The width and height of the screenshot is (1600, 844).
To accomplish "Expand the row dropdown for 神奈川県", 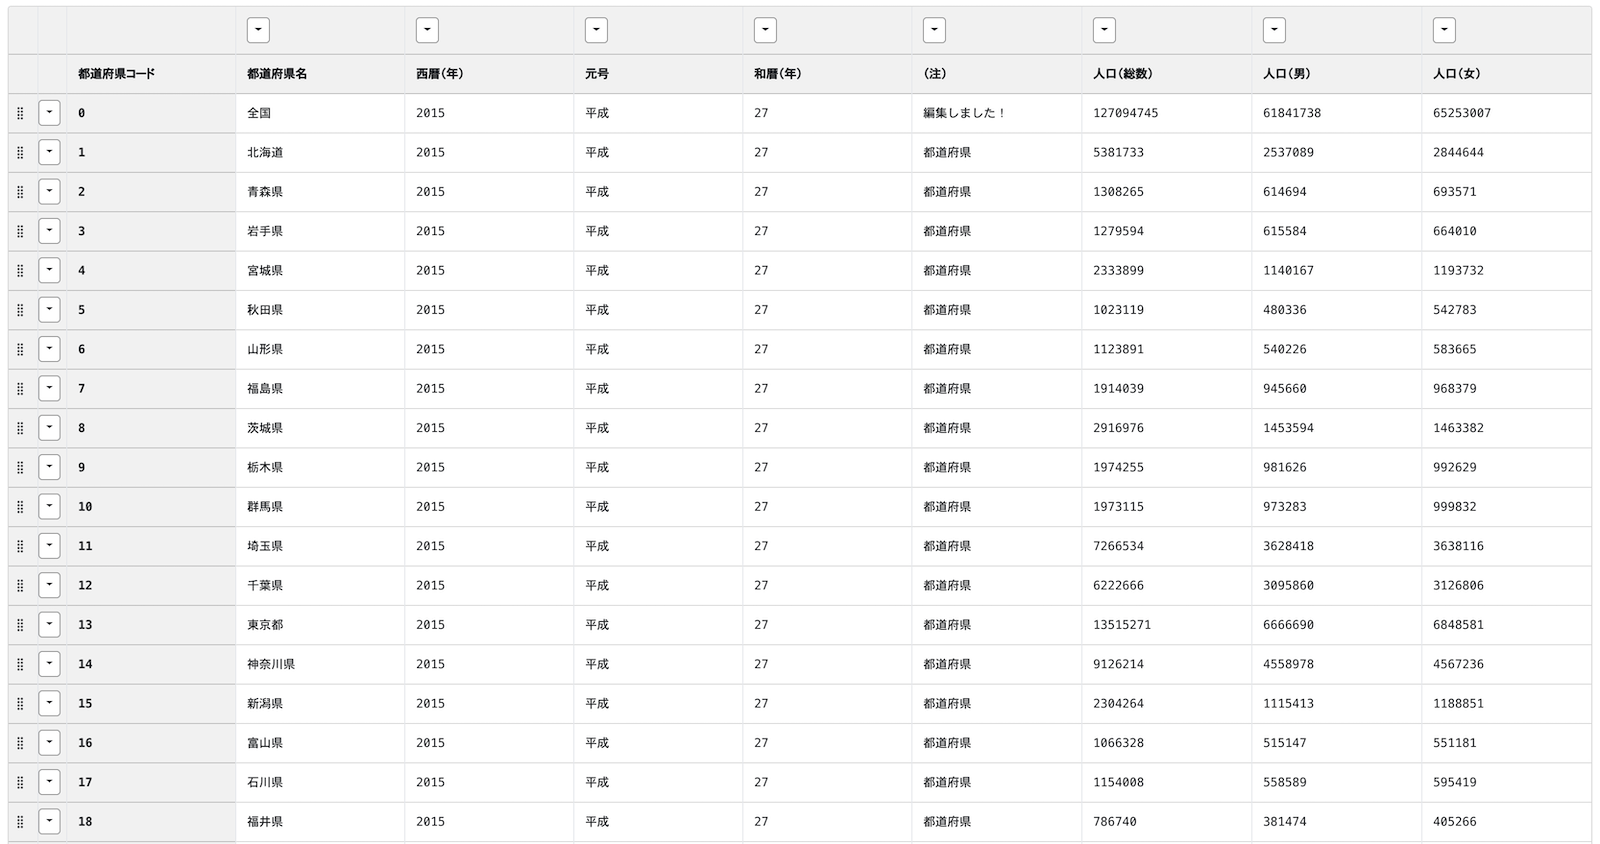I will 49,664.
